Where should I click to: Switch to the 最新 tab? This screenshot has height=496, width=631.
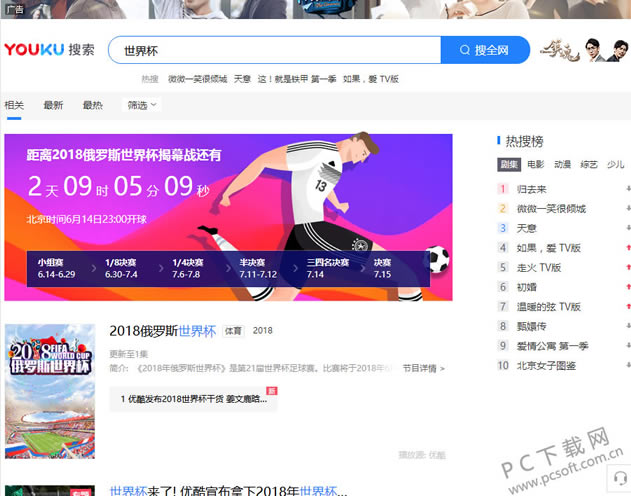pos(53,105)
